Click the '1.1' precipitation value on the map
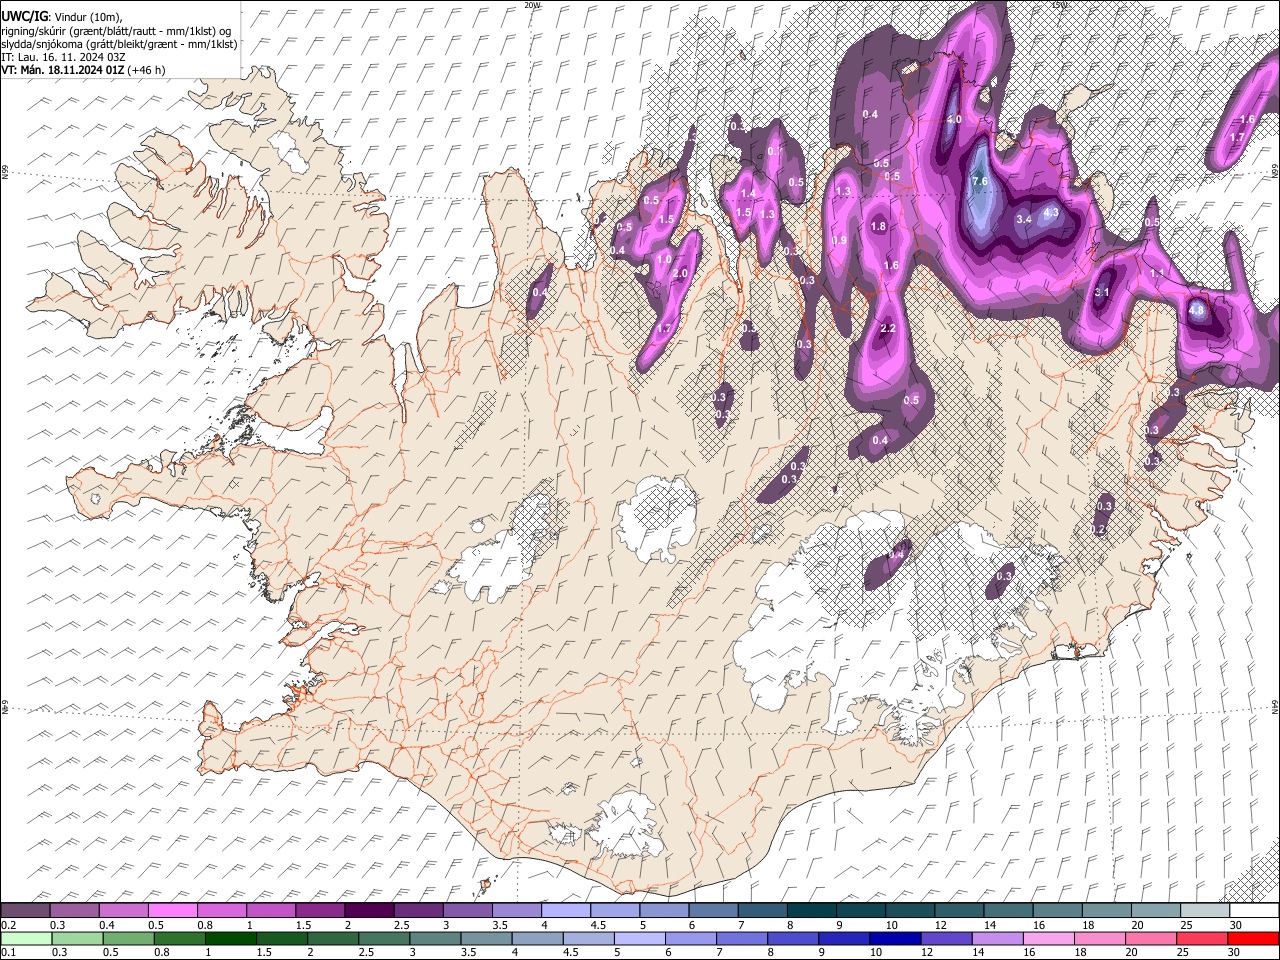The image size is (1280, 960). (1157, 273)
